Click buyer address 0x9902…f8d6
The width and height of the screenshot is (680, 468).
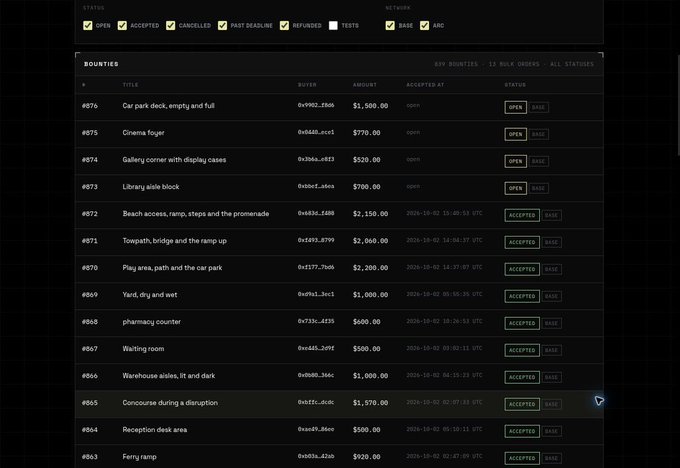316,105
